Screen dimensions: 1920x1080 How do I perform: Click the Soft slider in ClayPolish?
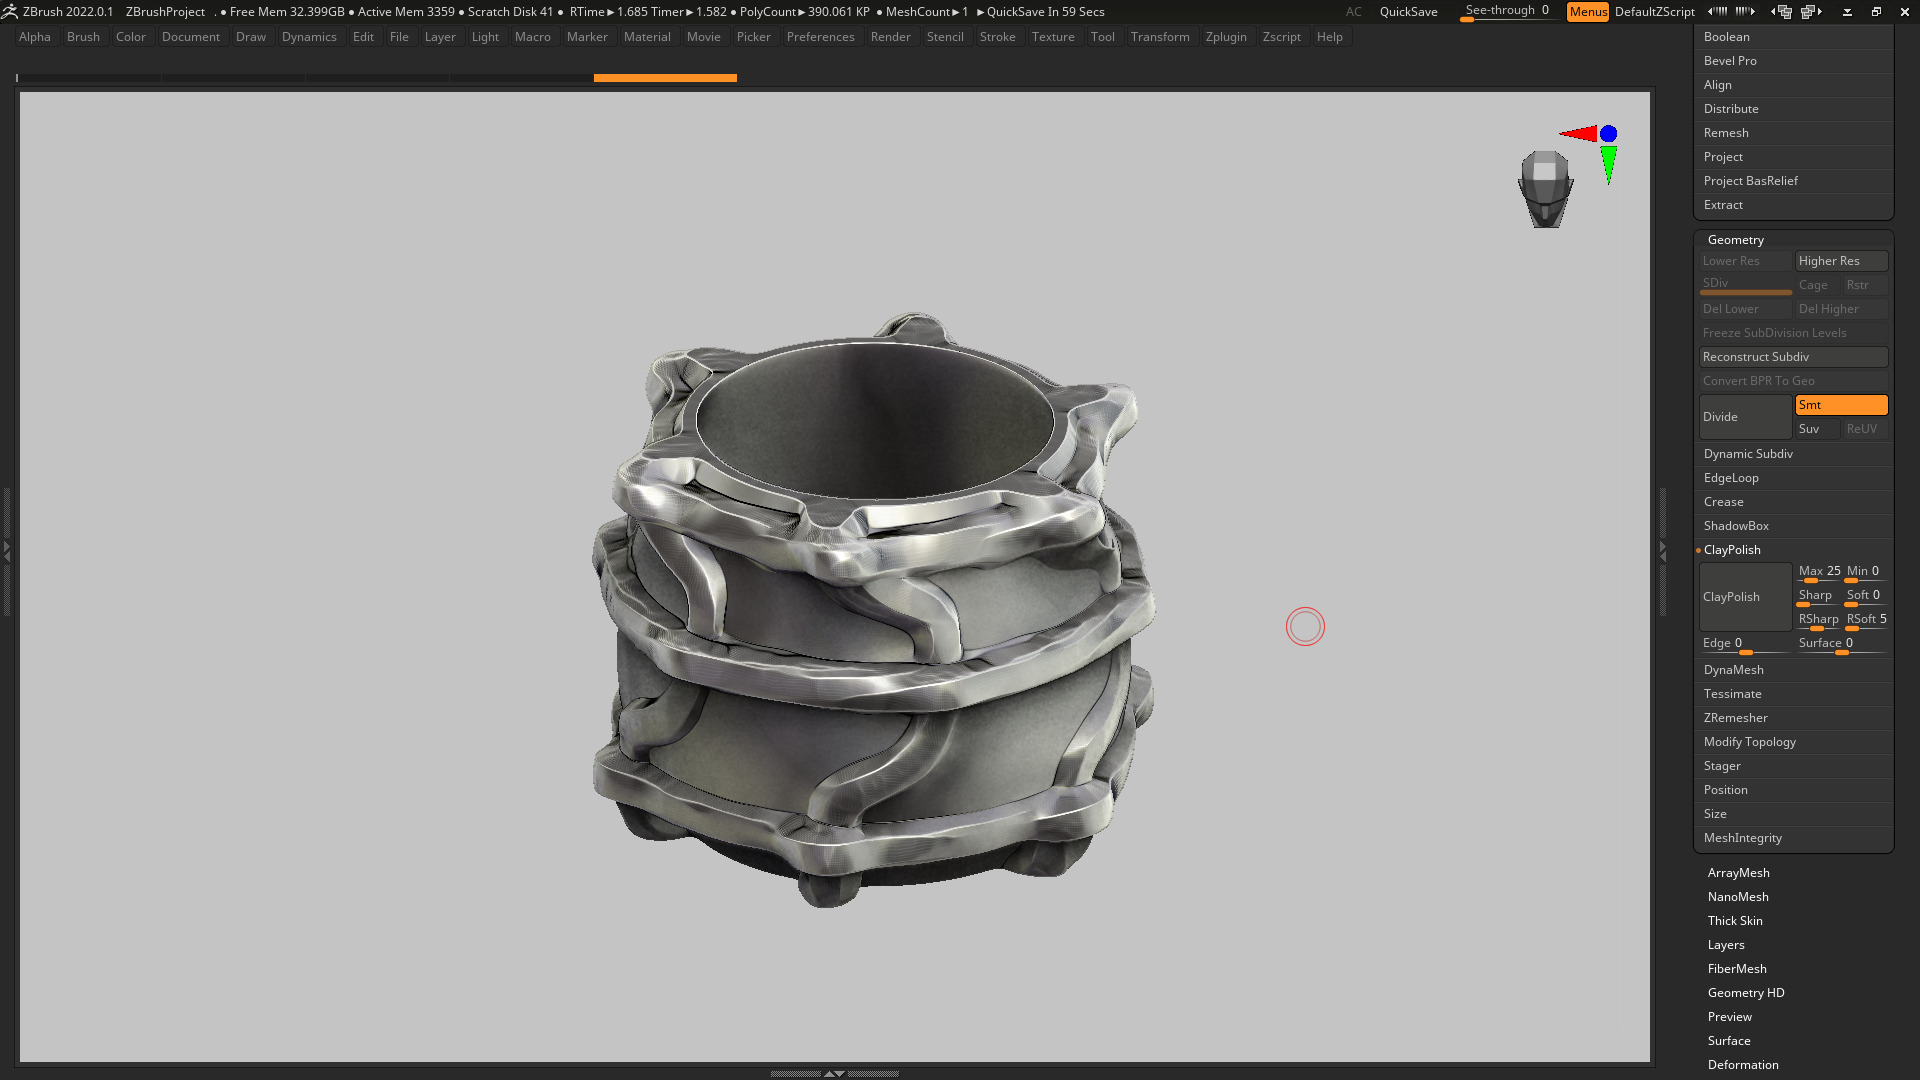(1866, 596)
